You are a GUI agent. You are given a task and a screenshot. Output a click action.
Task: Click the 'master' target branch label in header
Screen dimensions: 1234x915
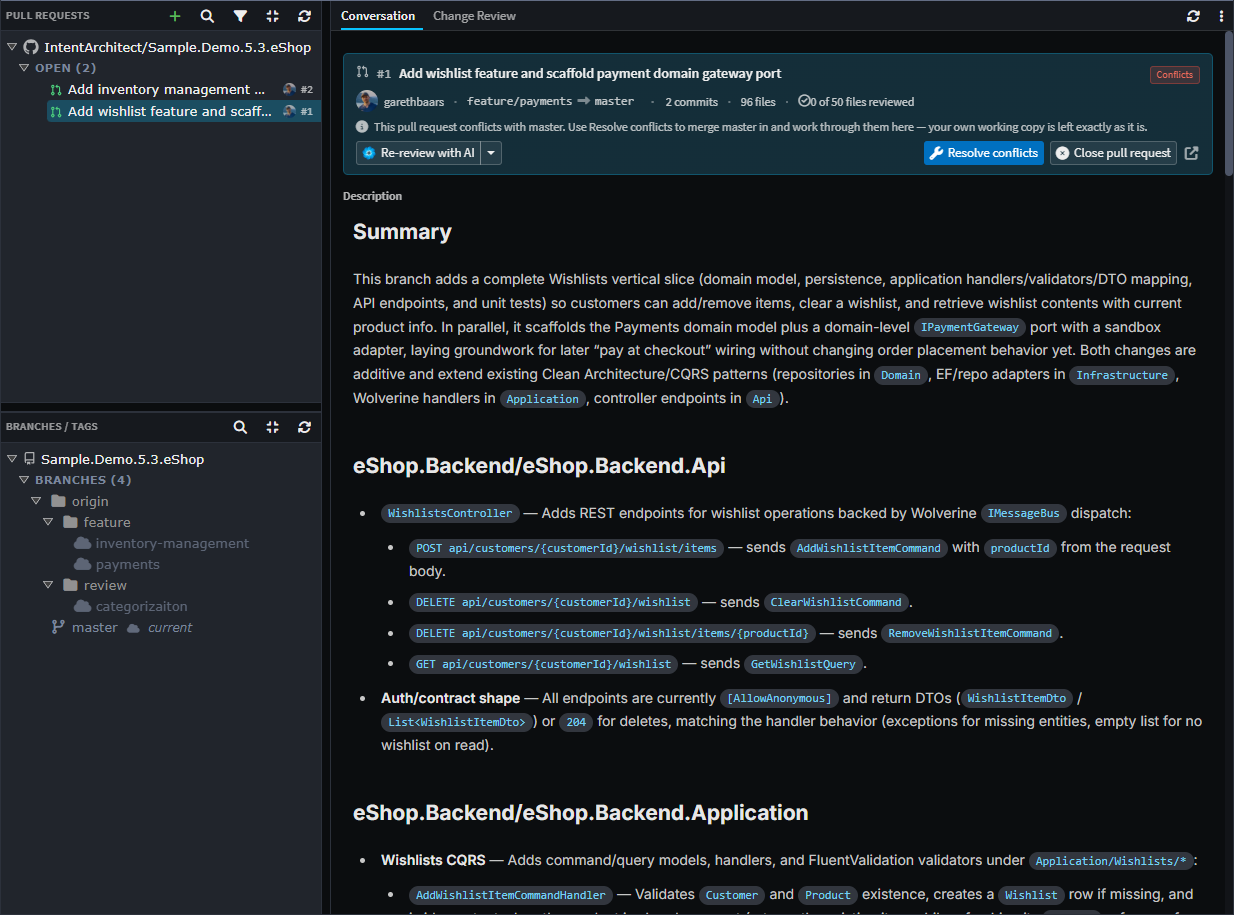pyautogui.click(x=614, y=101)
